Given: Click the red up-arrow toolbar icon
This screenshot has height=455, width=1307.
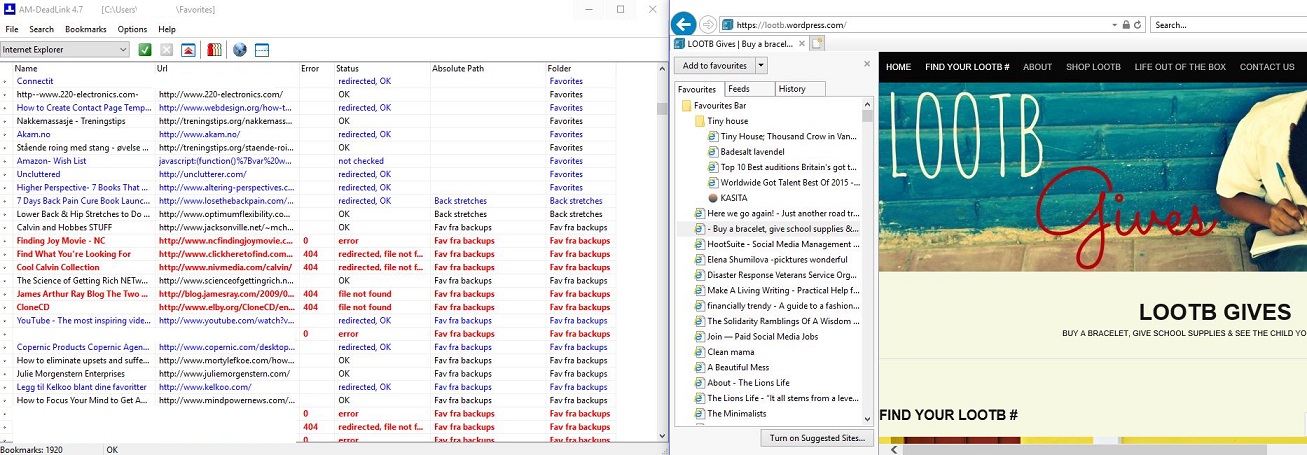Looking at the screenshot, I should click(x=188, y=49).
